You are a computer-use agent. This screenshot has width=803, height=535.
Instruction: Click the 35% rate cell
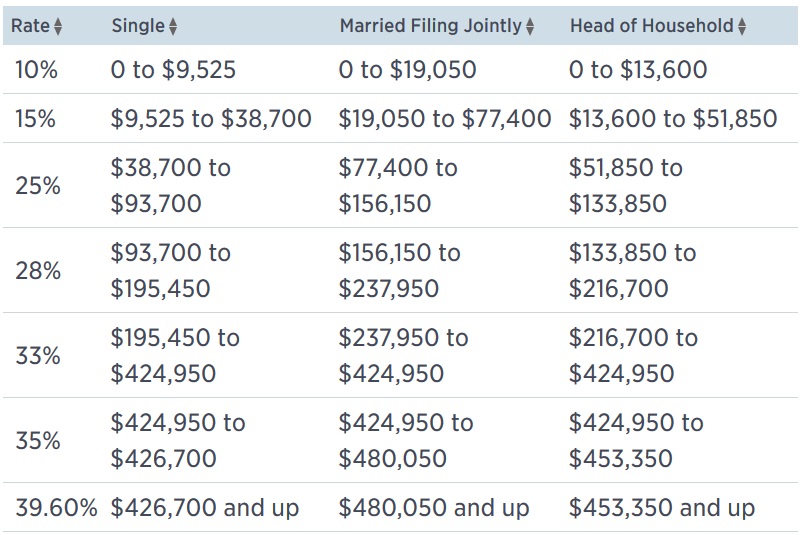coord(38,440)
